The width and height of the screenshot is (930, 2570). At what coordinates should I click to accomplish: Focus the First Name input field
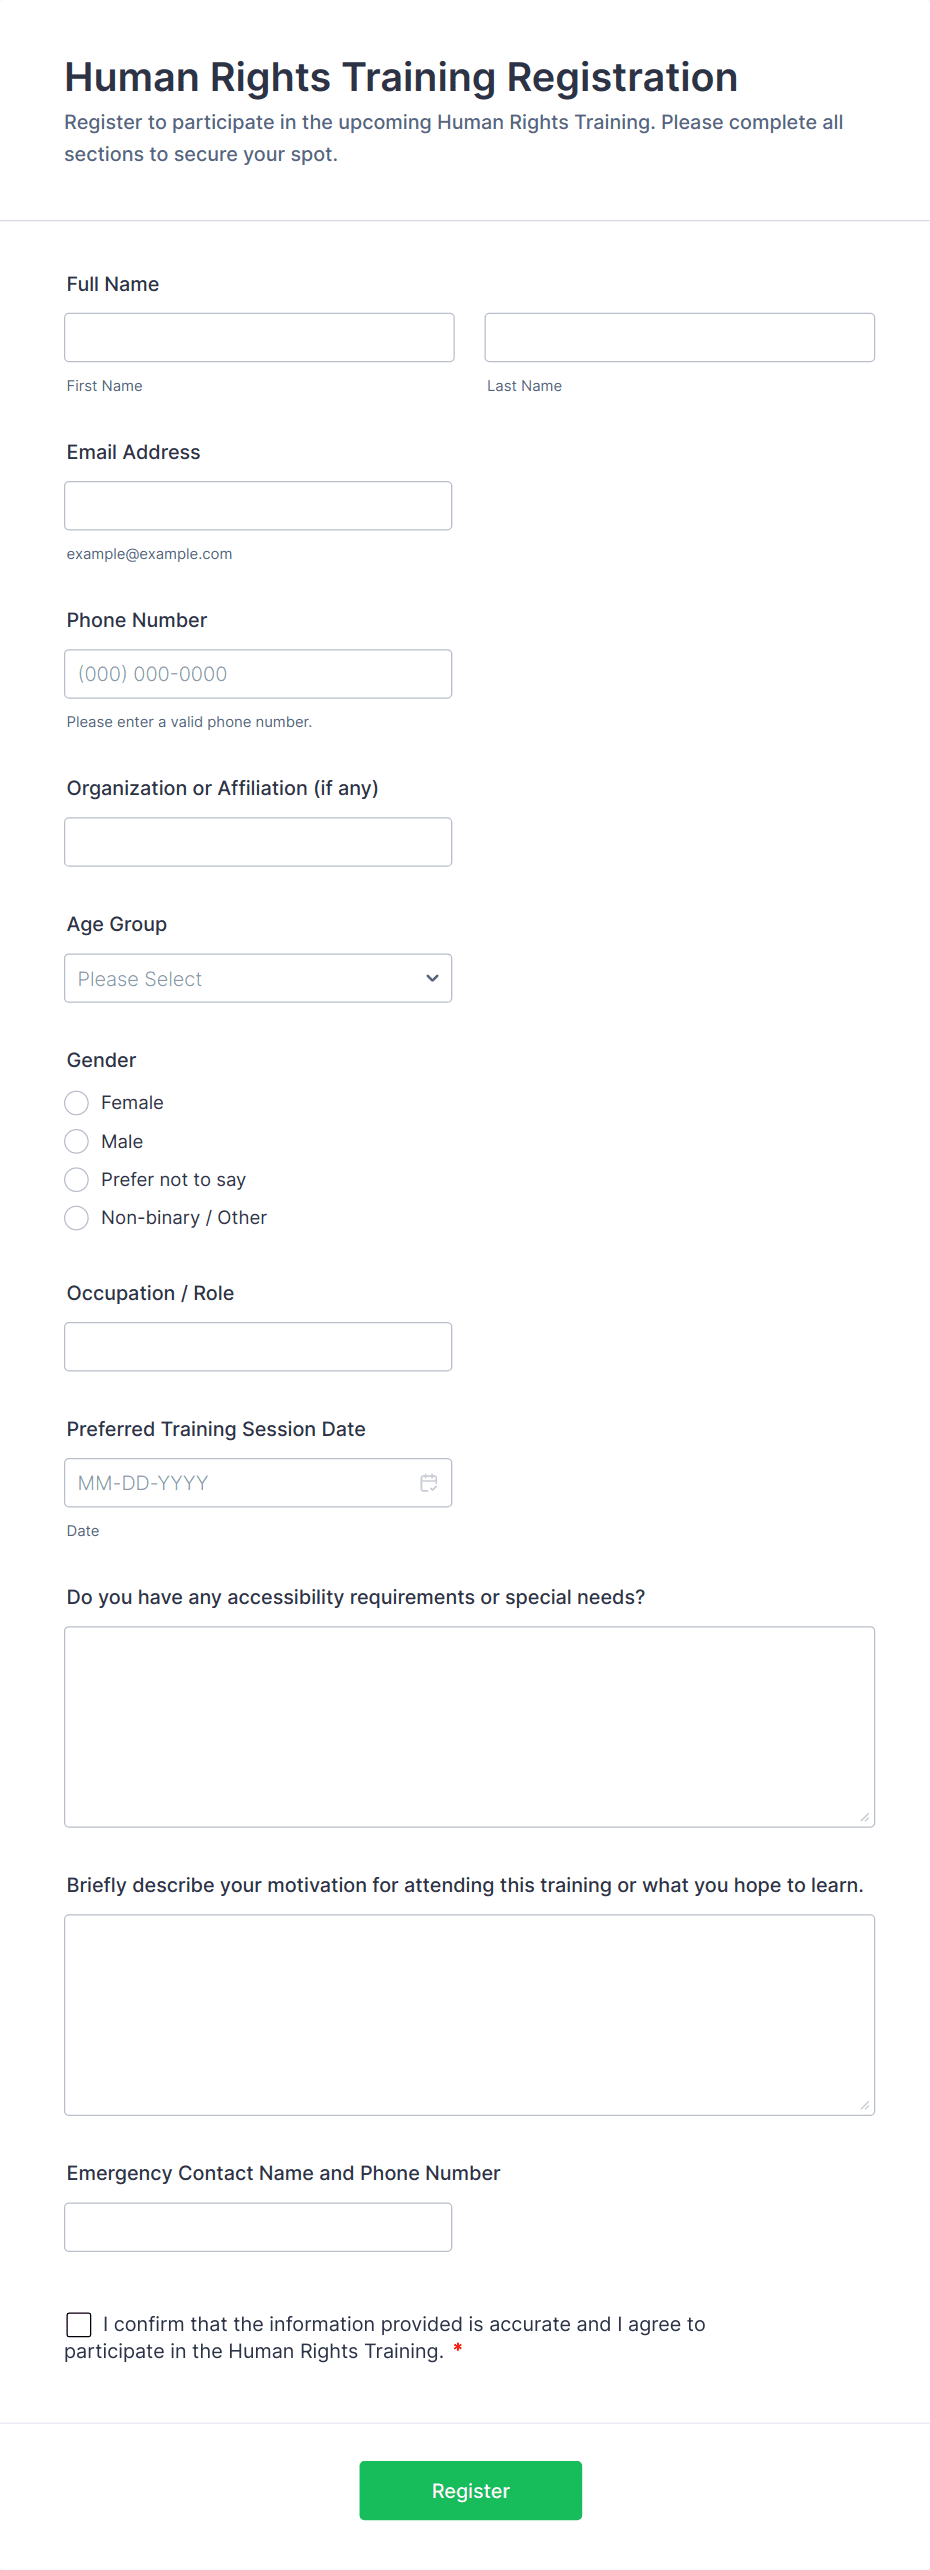259,338
